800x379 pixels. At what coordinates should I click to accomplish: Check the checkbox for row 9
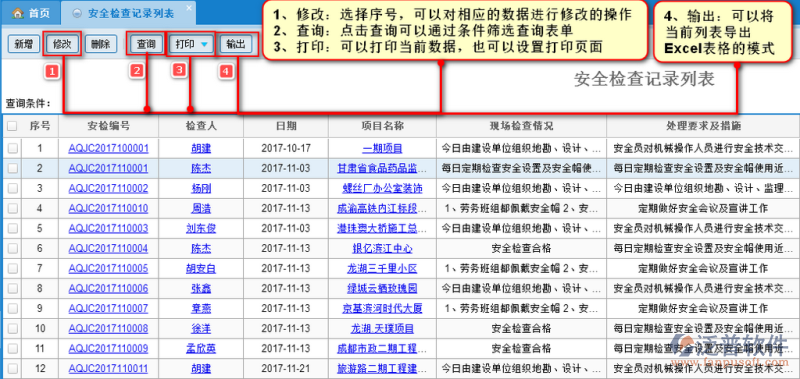click(x=12, y=309)
